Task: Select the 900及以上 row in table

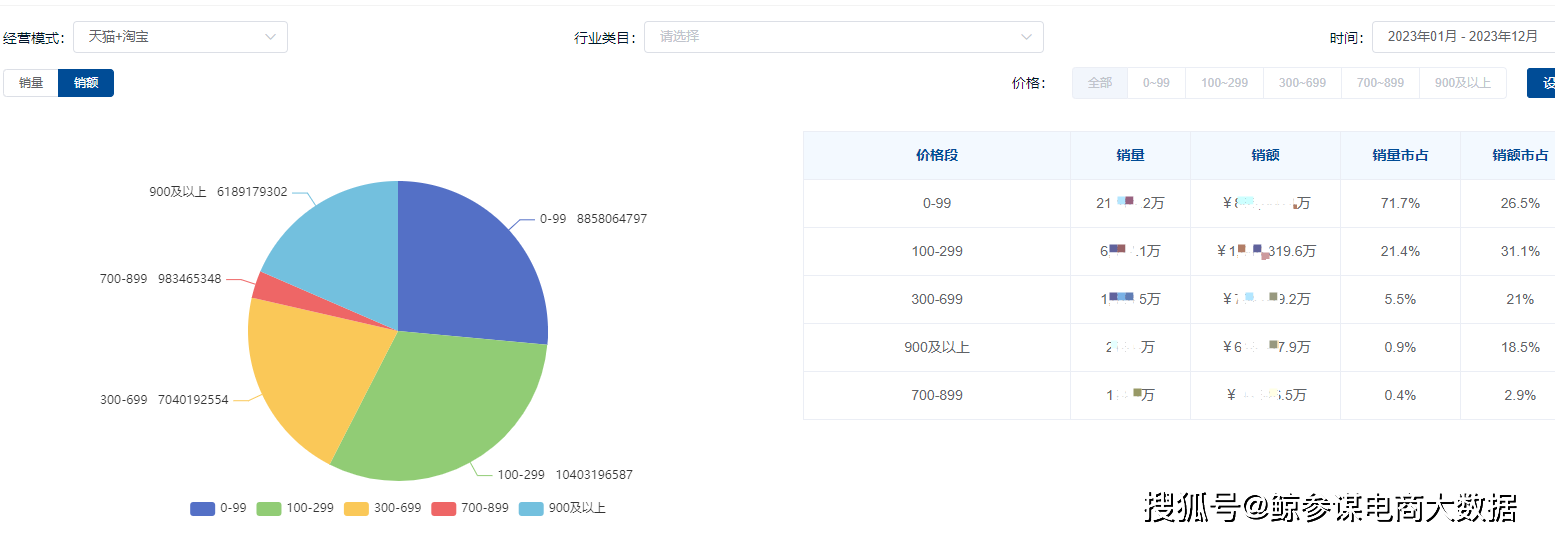Action: coord(1179,348)
